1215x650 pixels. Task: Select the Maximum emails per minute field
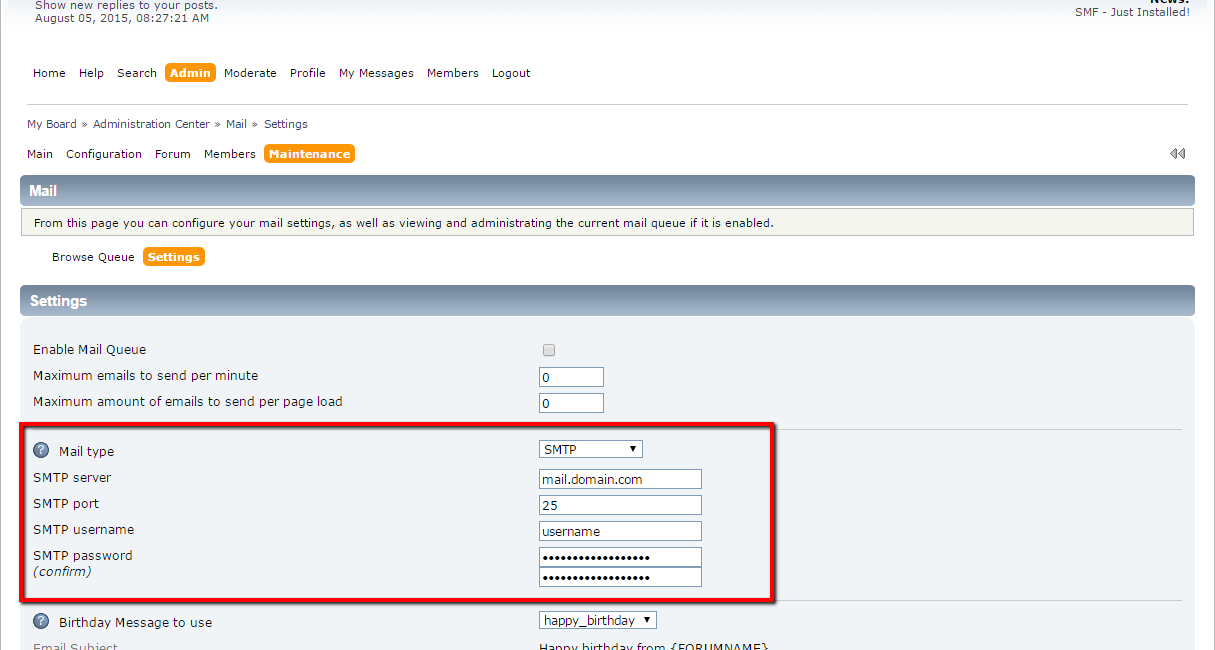point(571,376)
